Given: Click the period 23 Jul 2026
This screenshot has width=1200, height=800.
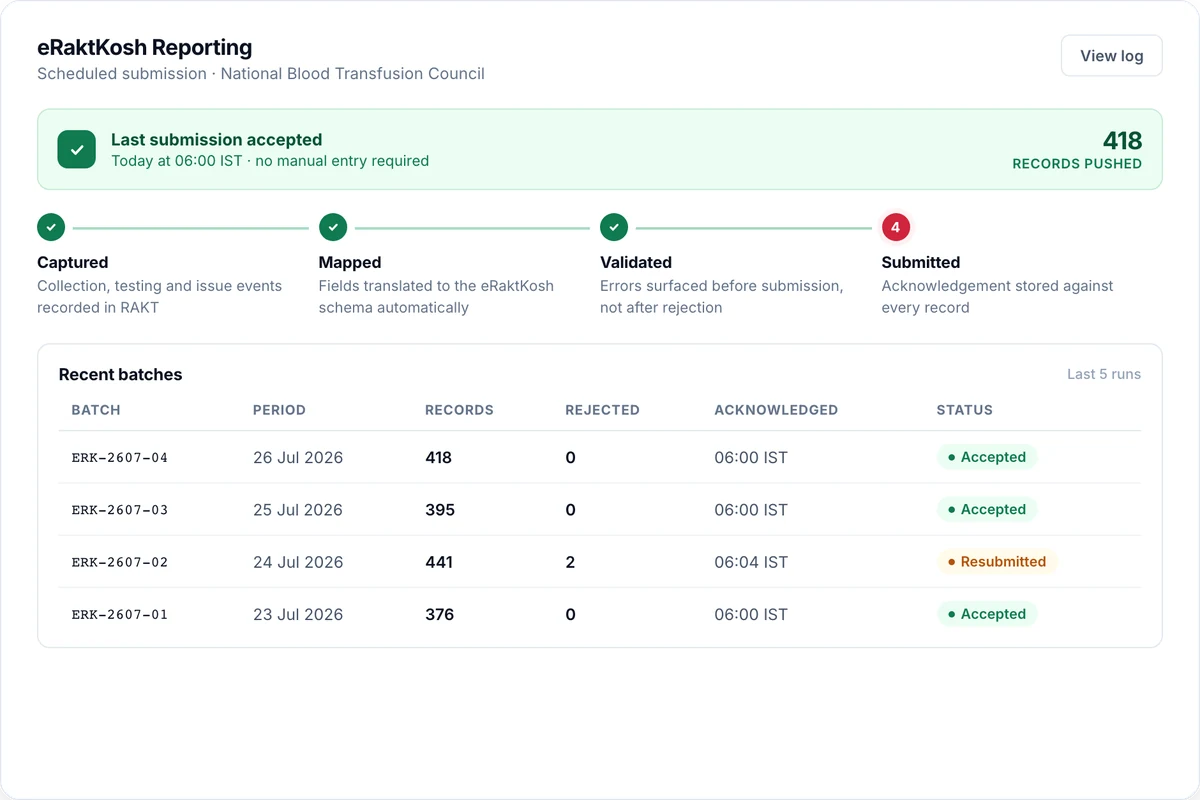Looking at the screenshot, I should (298, 614).
